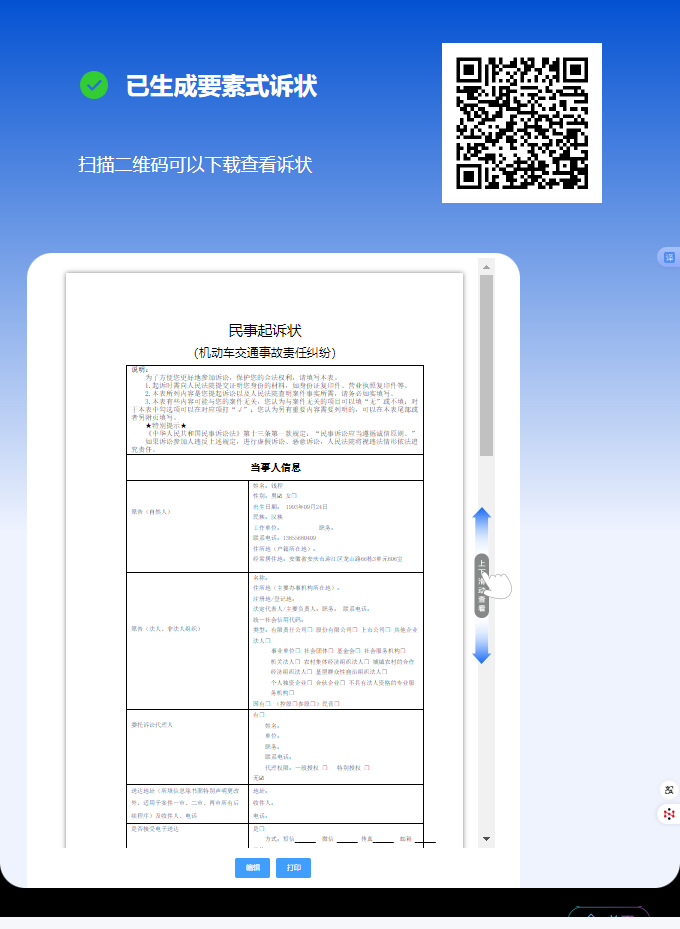Select the heading 已生成要素式诉状
The width and height of the screenshot is (680, 929).
tap(222, 86)
